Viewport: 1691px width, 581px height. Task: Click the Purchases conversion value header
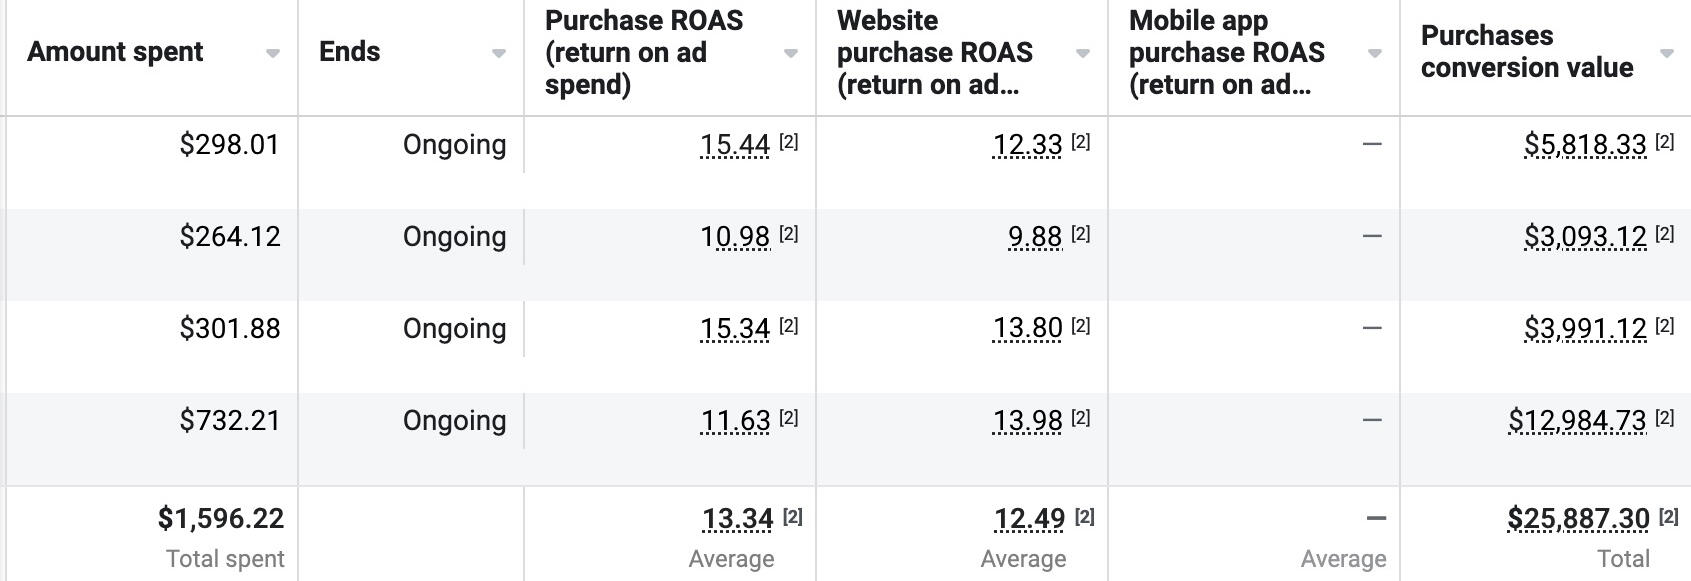[1526, 52]
